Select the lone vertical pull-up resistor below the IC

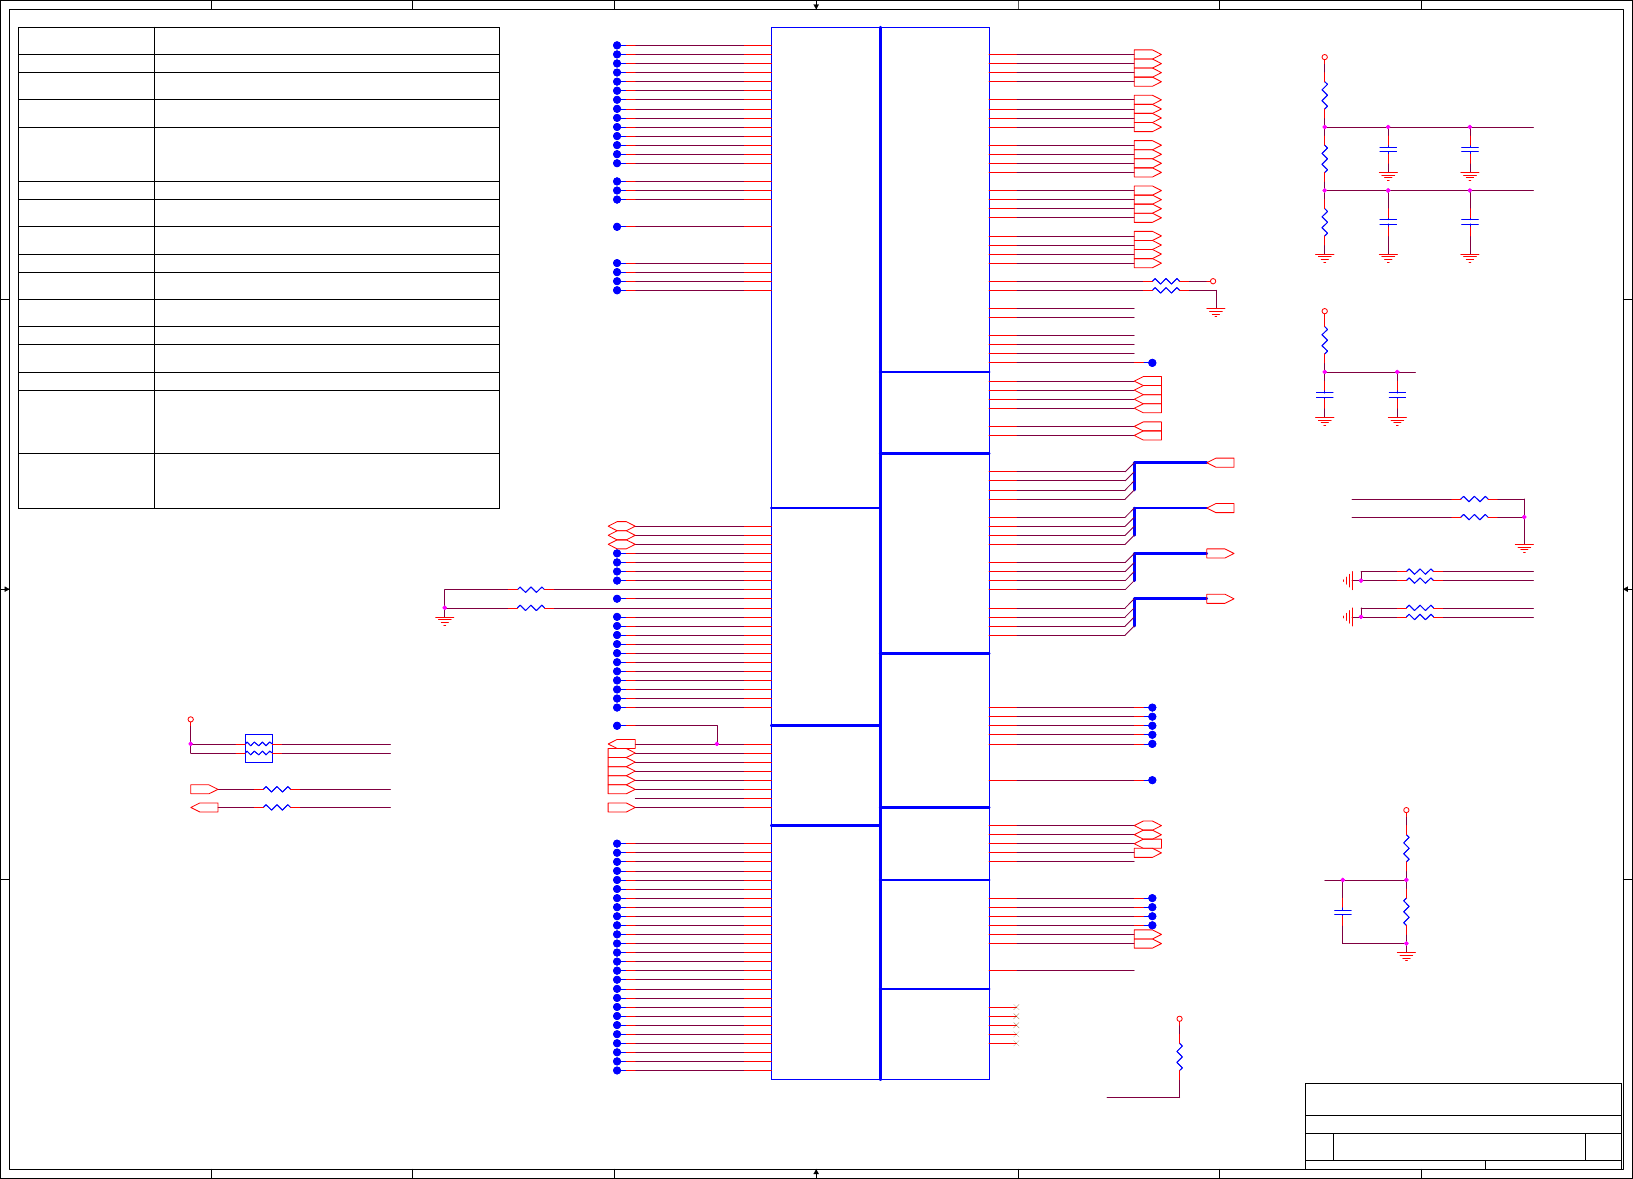point(1180,1056)
